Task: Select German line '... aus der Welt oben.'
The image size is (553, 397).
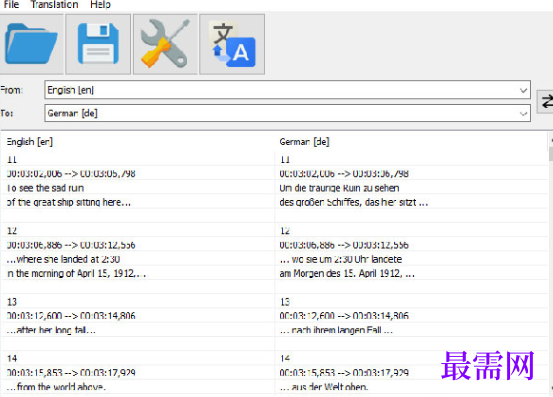Action: pyautogui.click(x=324, y=387)
